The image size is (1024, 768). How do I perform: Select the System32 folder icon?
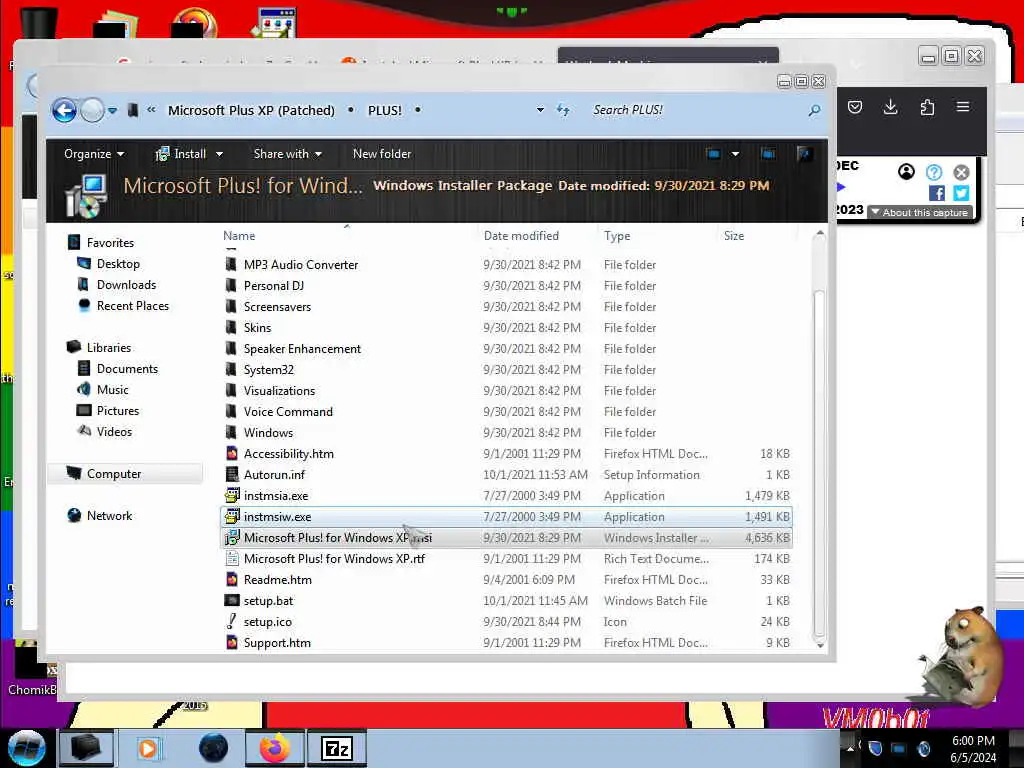231,370
